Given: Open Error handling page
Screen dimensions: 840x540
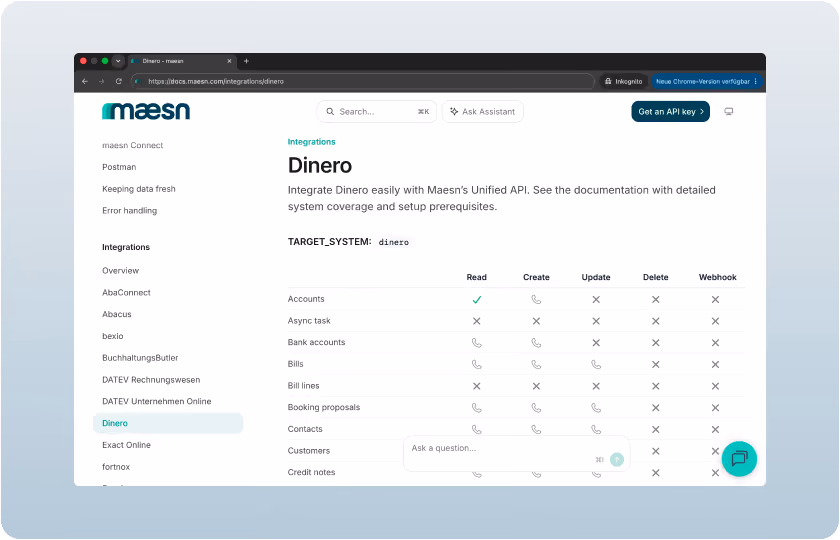Looking at the screenshot, I should (x=129, y=211).
